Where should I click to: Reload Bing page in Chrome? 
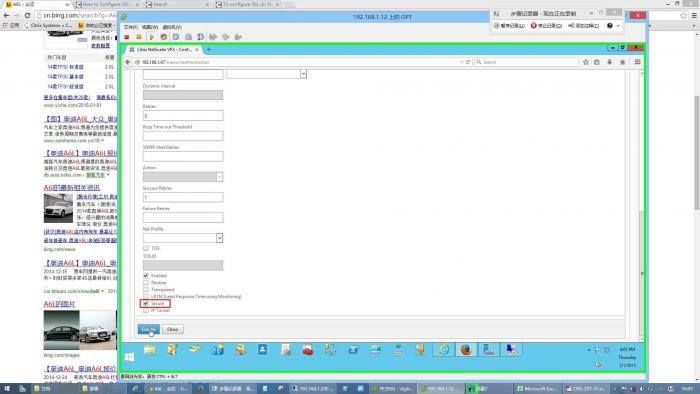(x=27, y=15)
